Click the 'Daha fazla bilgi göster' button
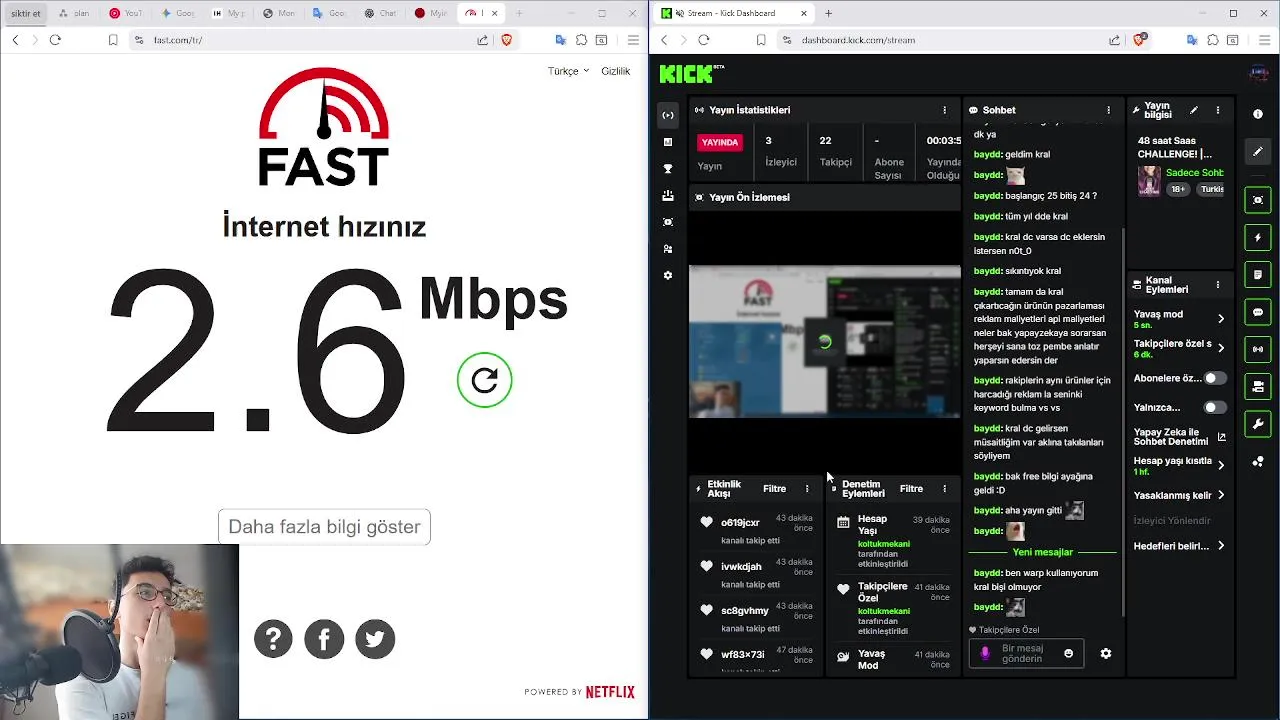Viewport: 1280px width, 720px height. (324, 527)
